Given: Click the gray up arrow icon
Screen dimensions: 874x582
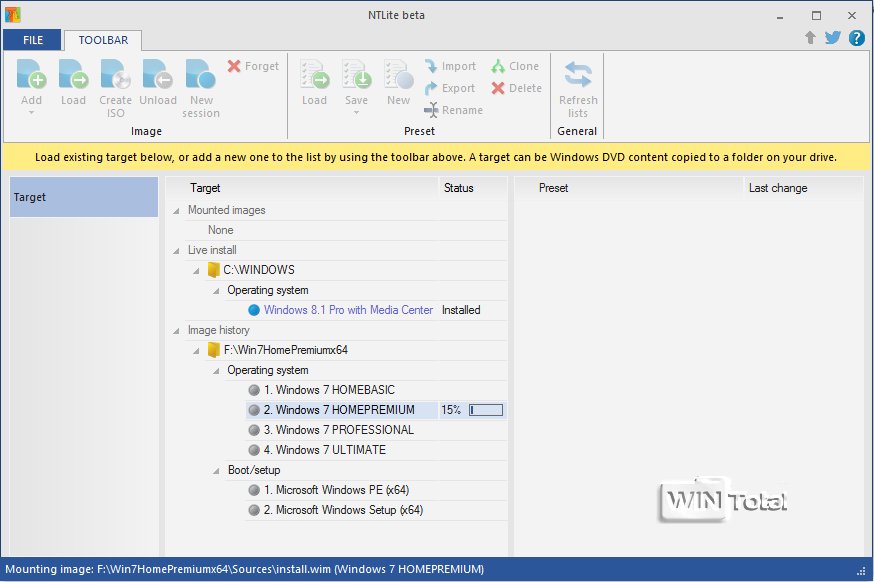Looking at the screenshot, I should tap(810, 37).
